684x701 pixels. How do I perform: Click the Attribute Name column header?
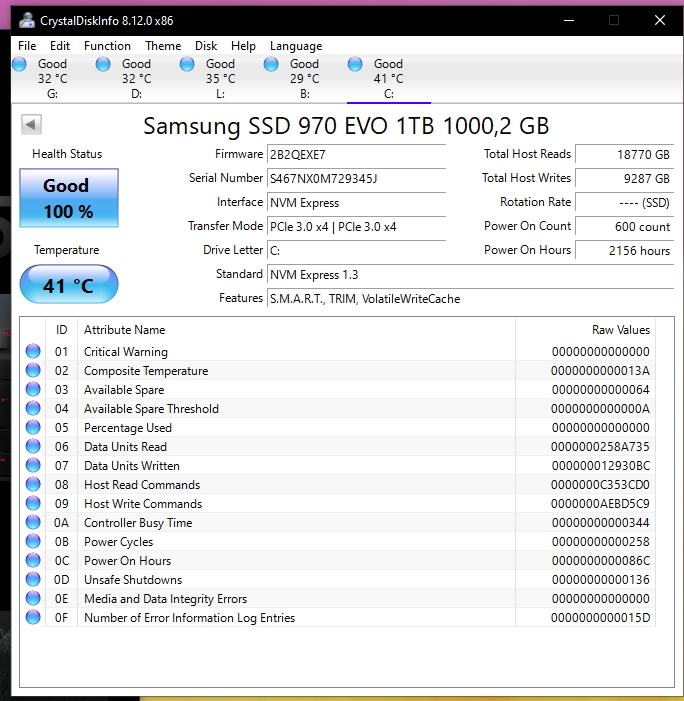point(296,330)
